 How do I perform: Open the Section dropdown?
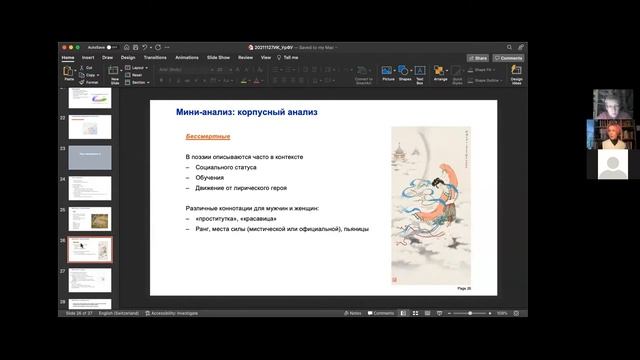(137, 82)
